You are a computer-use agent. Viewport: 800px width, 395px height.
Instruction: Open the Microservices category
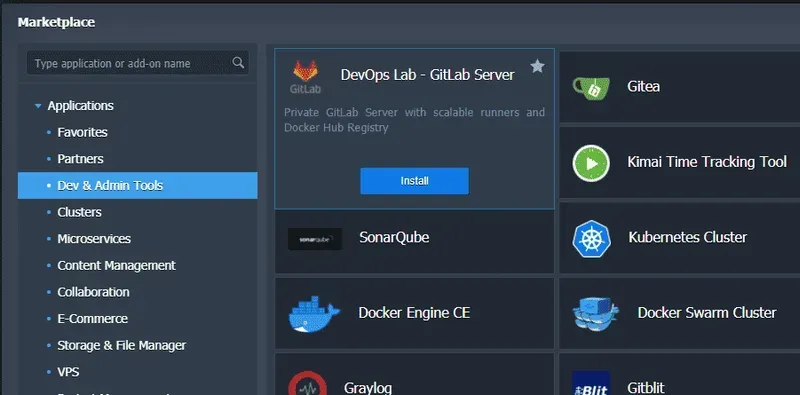tap(94, 238)
